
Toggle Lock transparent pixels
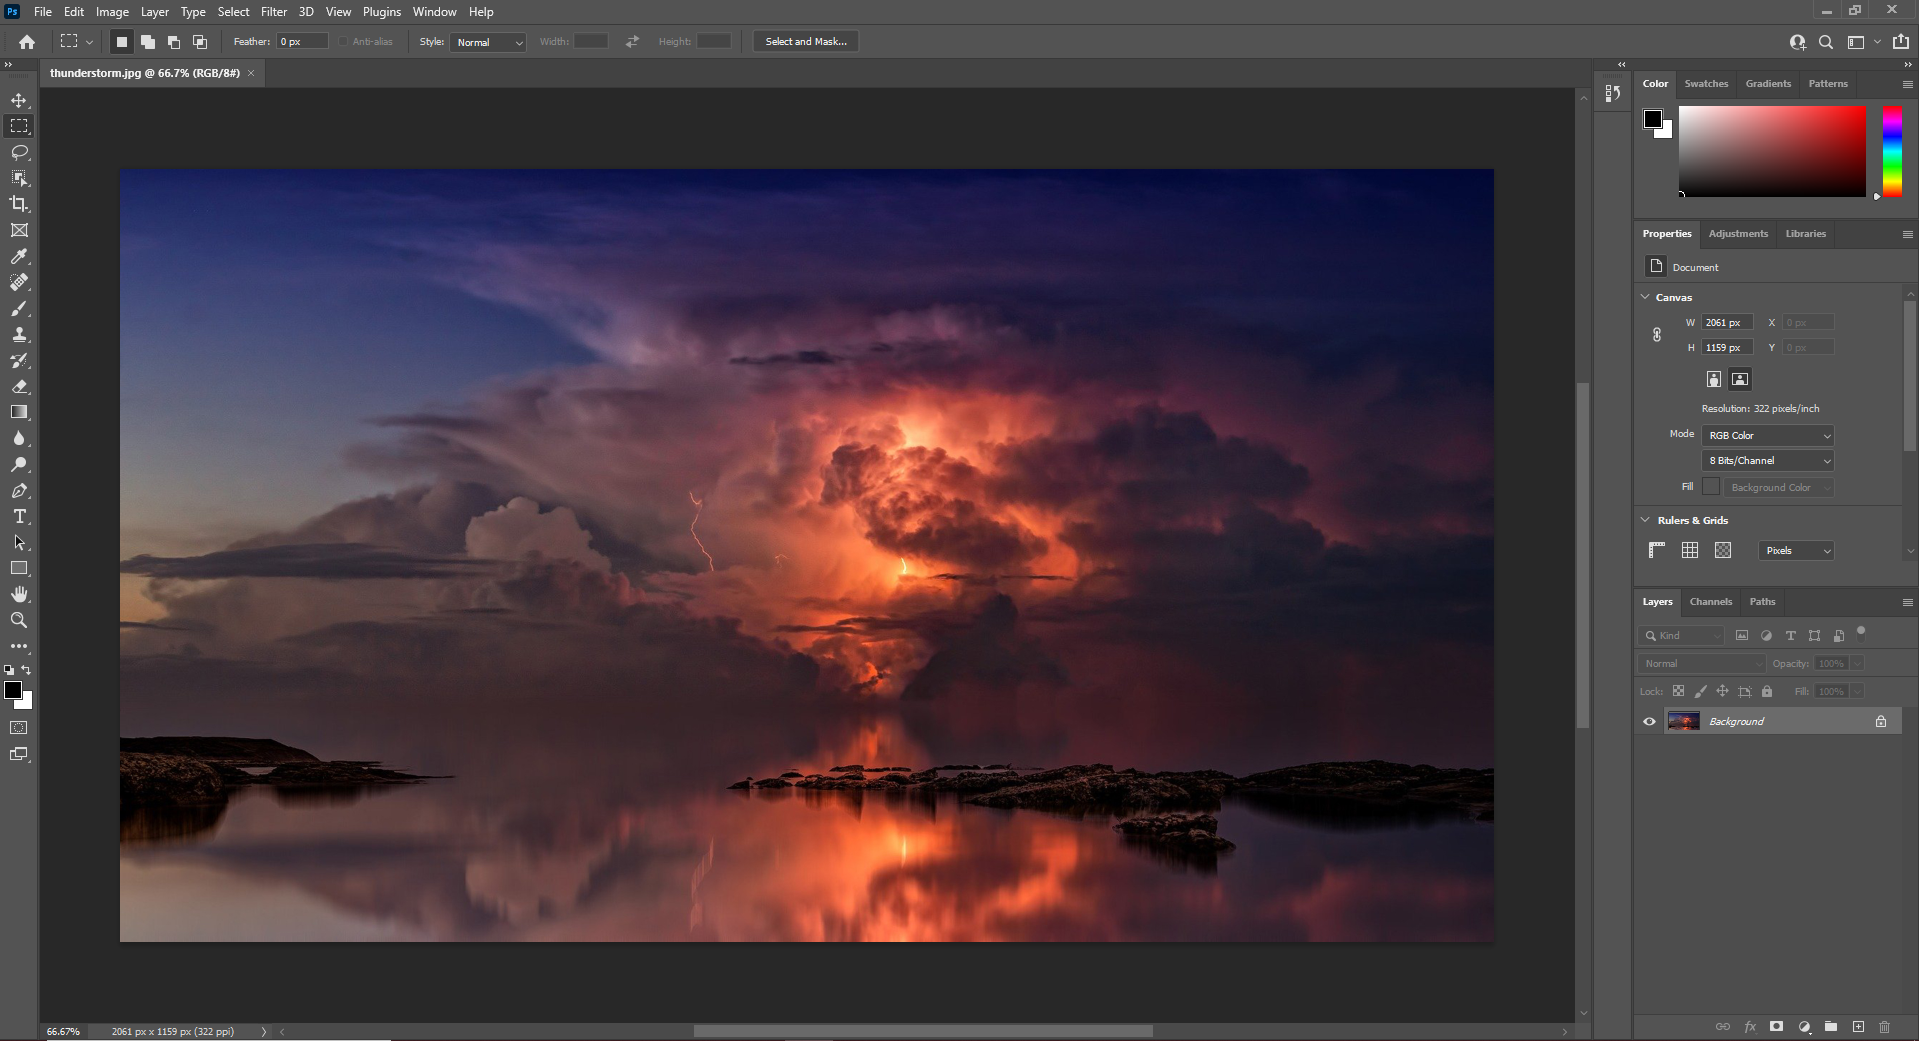click(1679, 691)
